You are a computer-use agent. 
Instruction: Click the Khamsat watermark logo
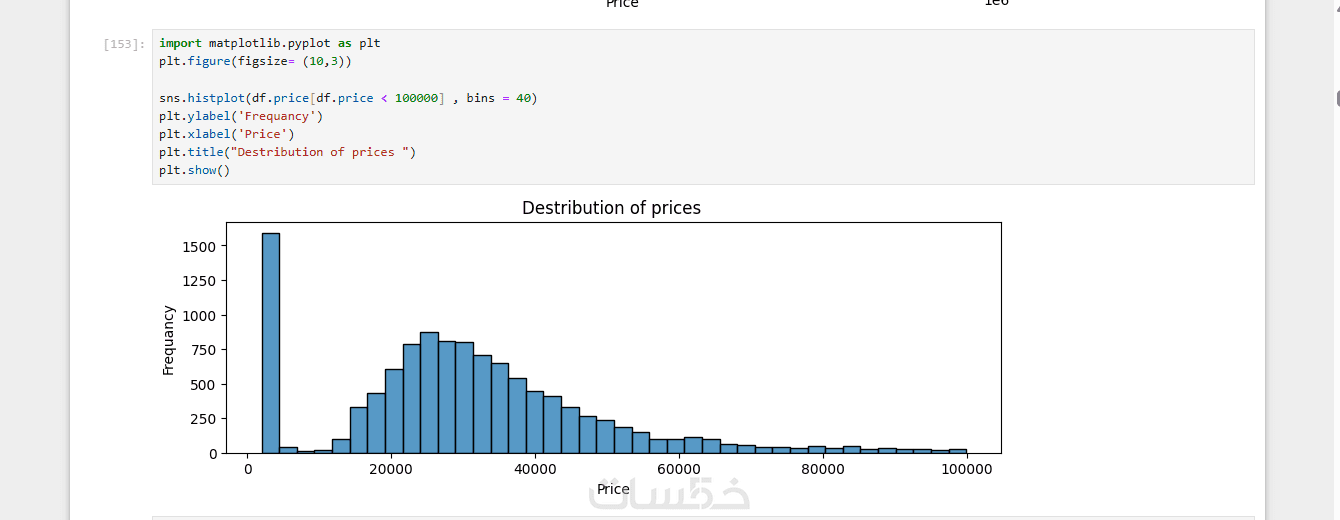668,493
